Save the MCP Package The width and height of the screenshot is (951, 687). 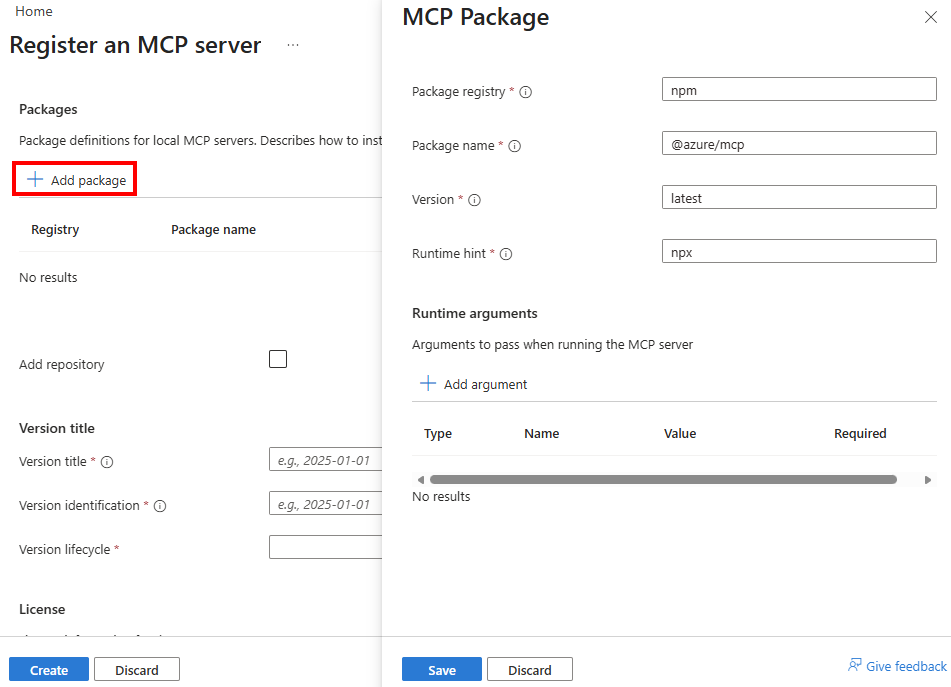[x=441, y=669]
